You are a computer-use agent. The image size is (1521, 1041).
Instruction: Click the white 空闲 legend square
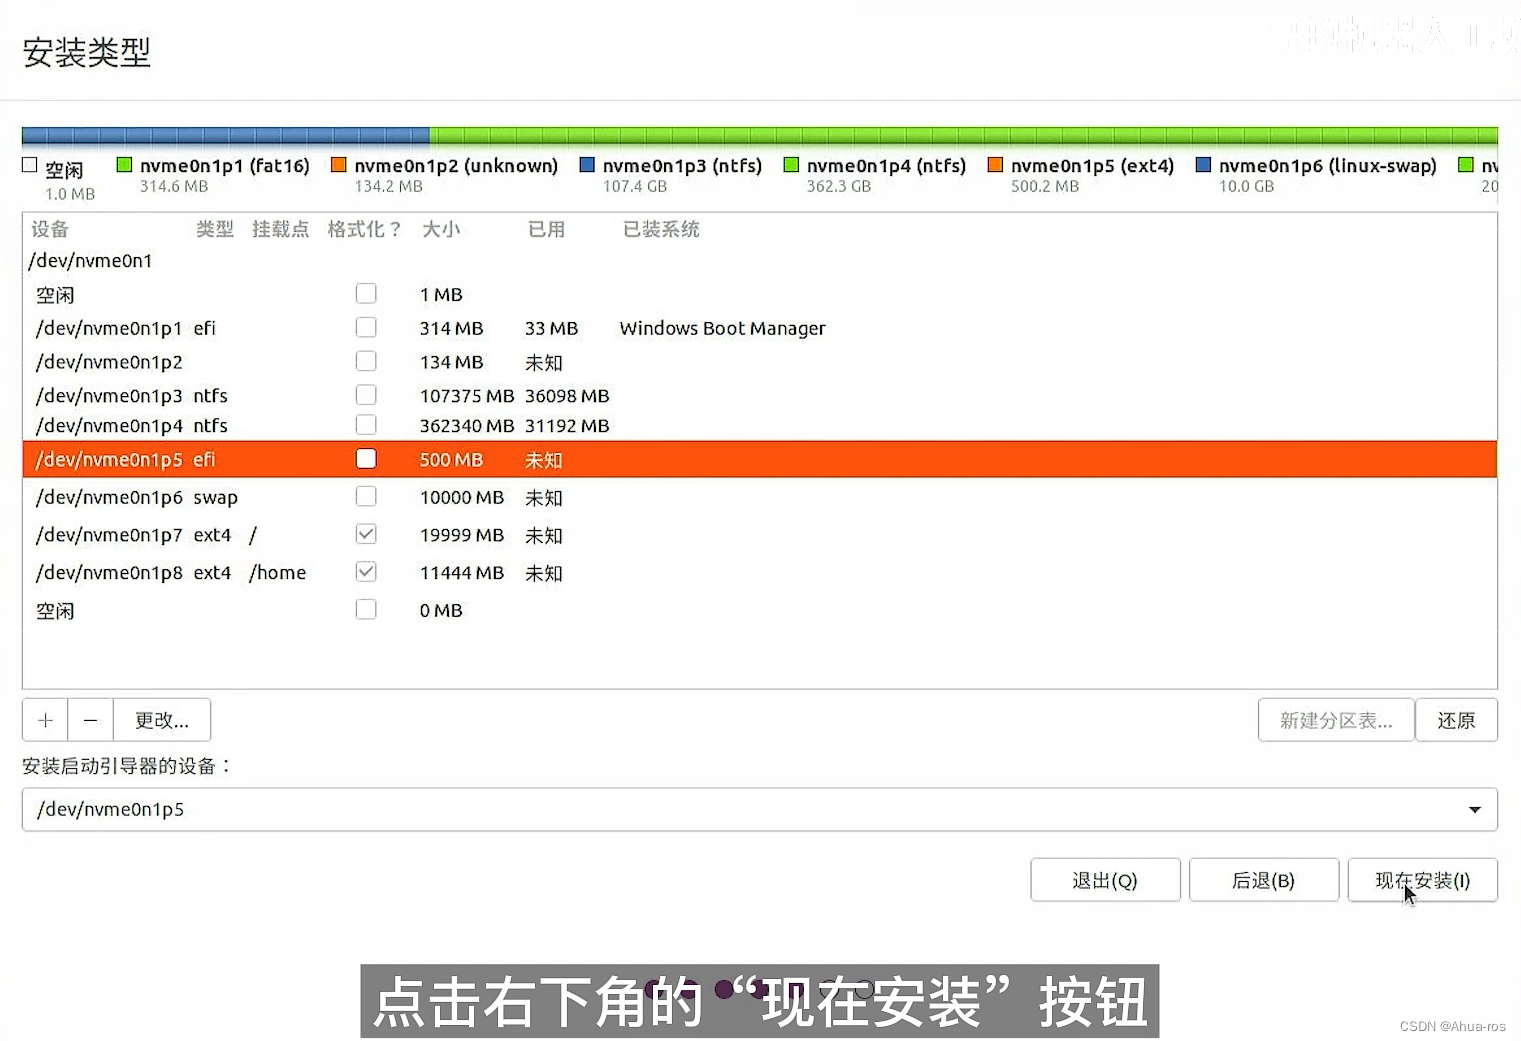(28, 164)
